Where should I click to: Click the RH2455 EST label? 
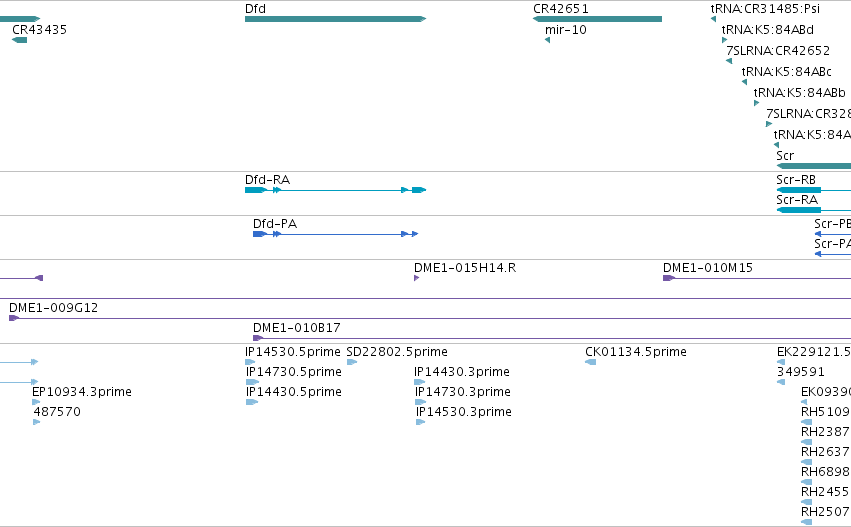[x=825, y=492]
